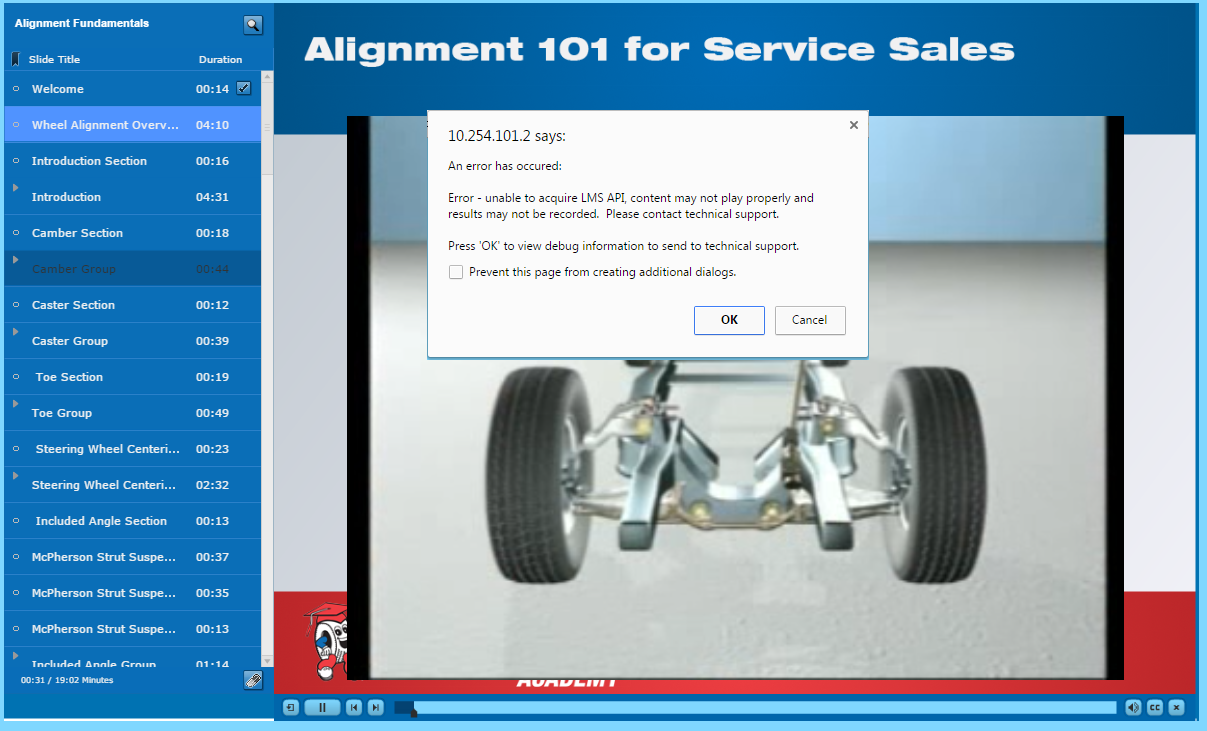Toggle closed captions with CC button
This screenshot has width=1207, height=731.
click(x=1155, y=708)
